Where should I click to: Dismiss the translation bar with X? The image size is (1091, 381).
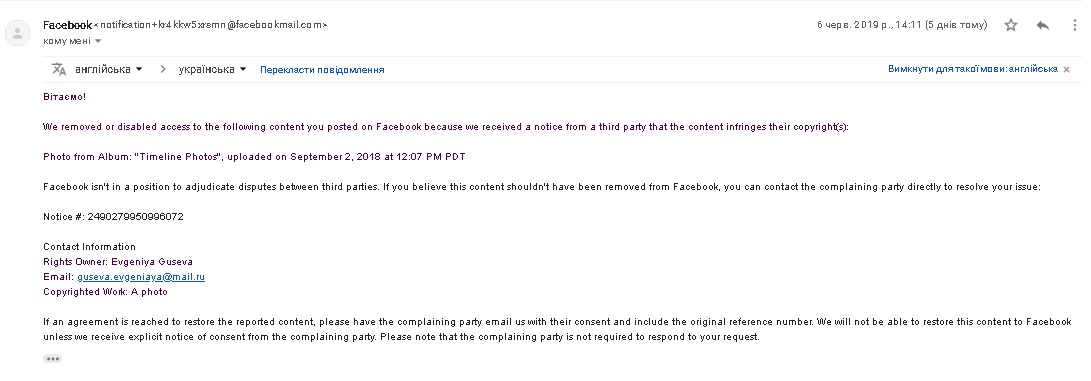point(1066,70)
